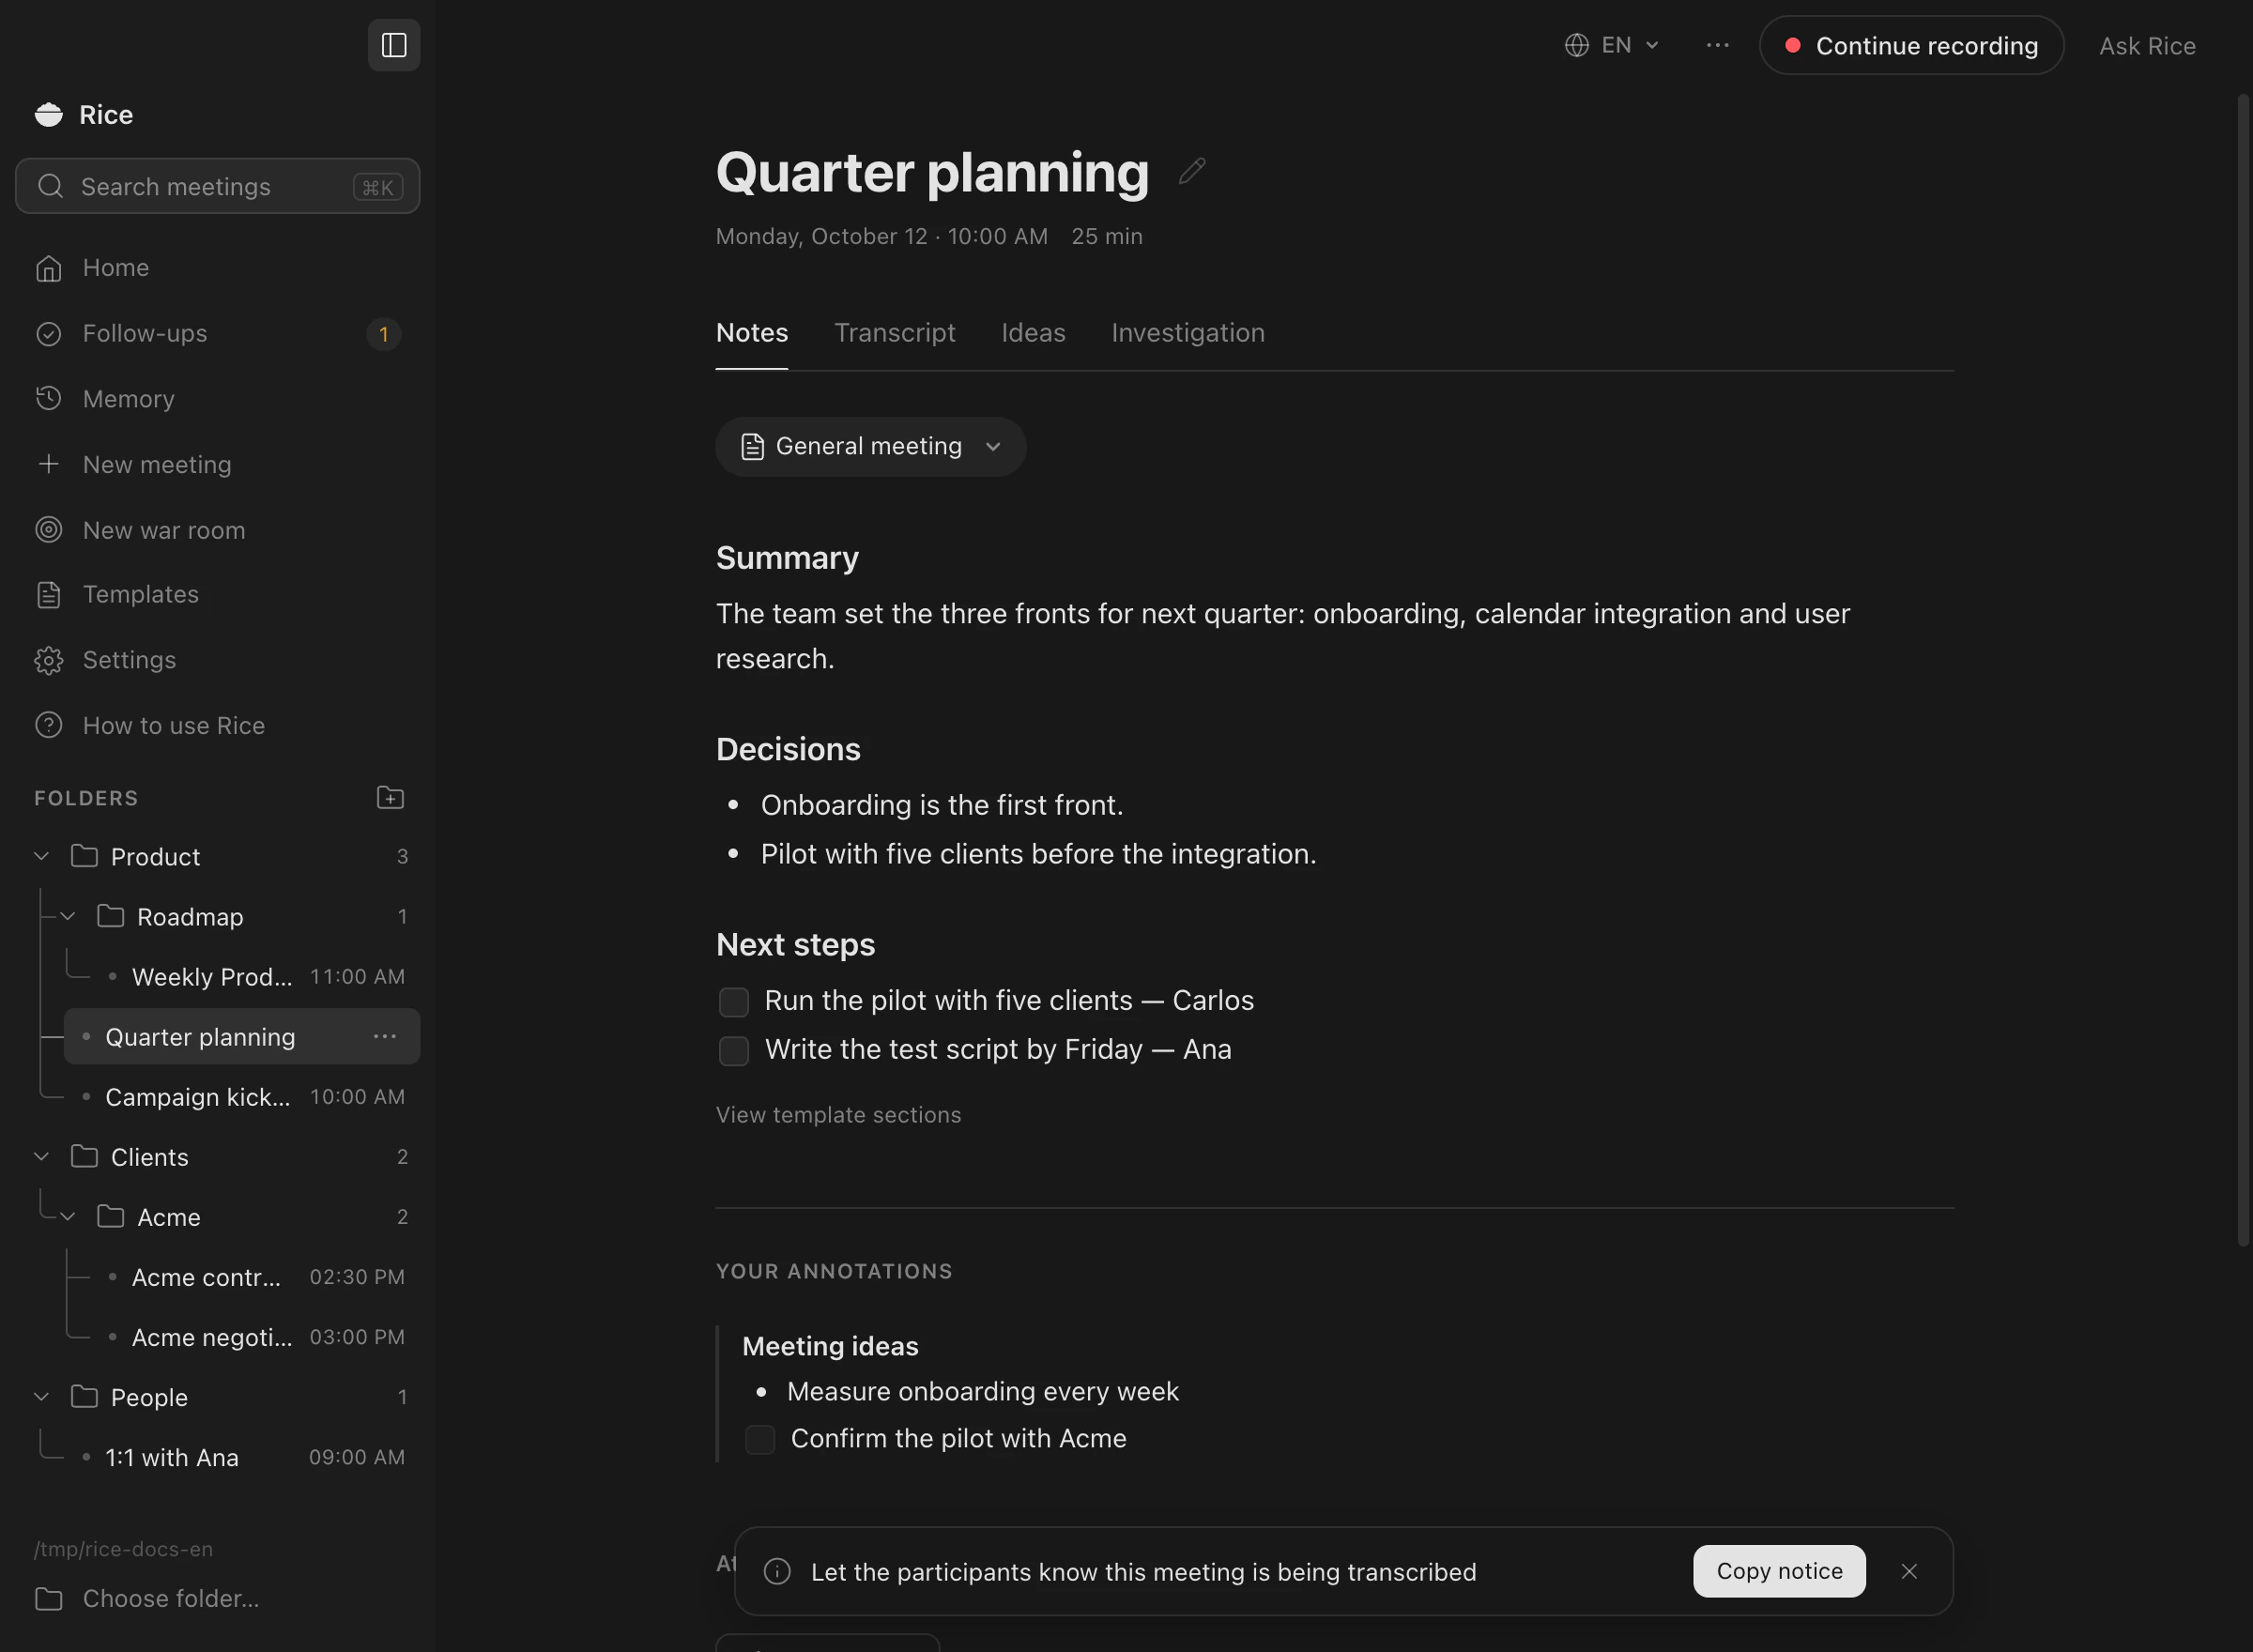The height and width of the screenshot is (1652, 2253).
Task: Collapse the sidebar with the panel toggle icon
Action: (394, 45)
